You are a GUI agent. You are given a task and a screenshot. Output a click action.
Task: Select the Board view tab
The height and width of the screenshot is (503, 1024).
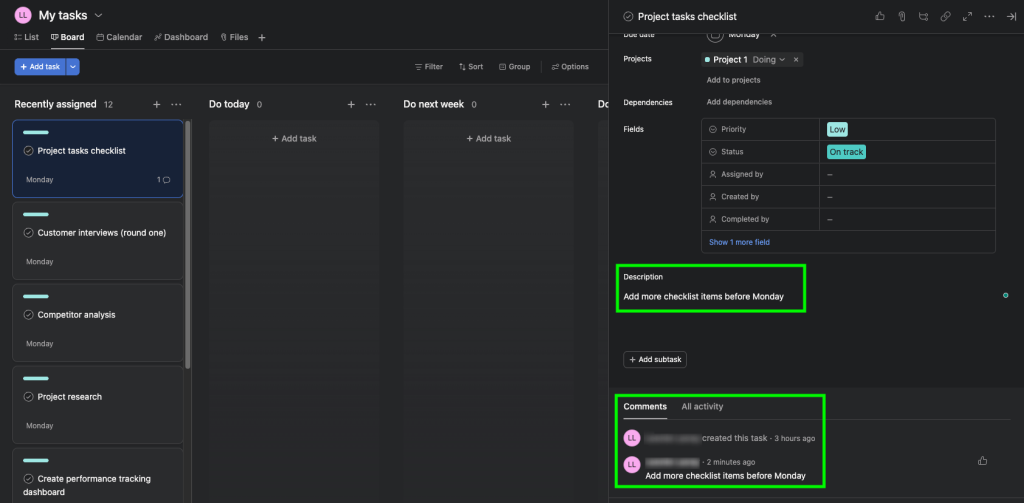click(x=67, y=37)
